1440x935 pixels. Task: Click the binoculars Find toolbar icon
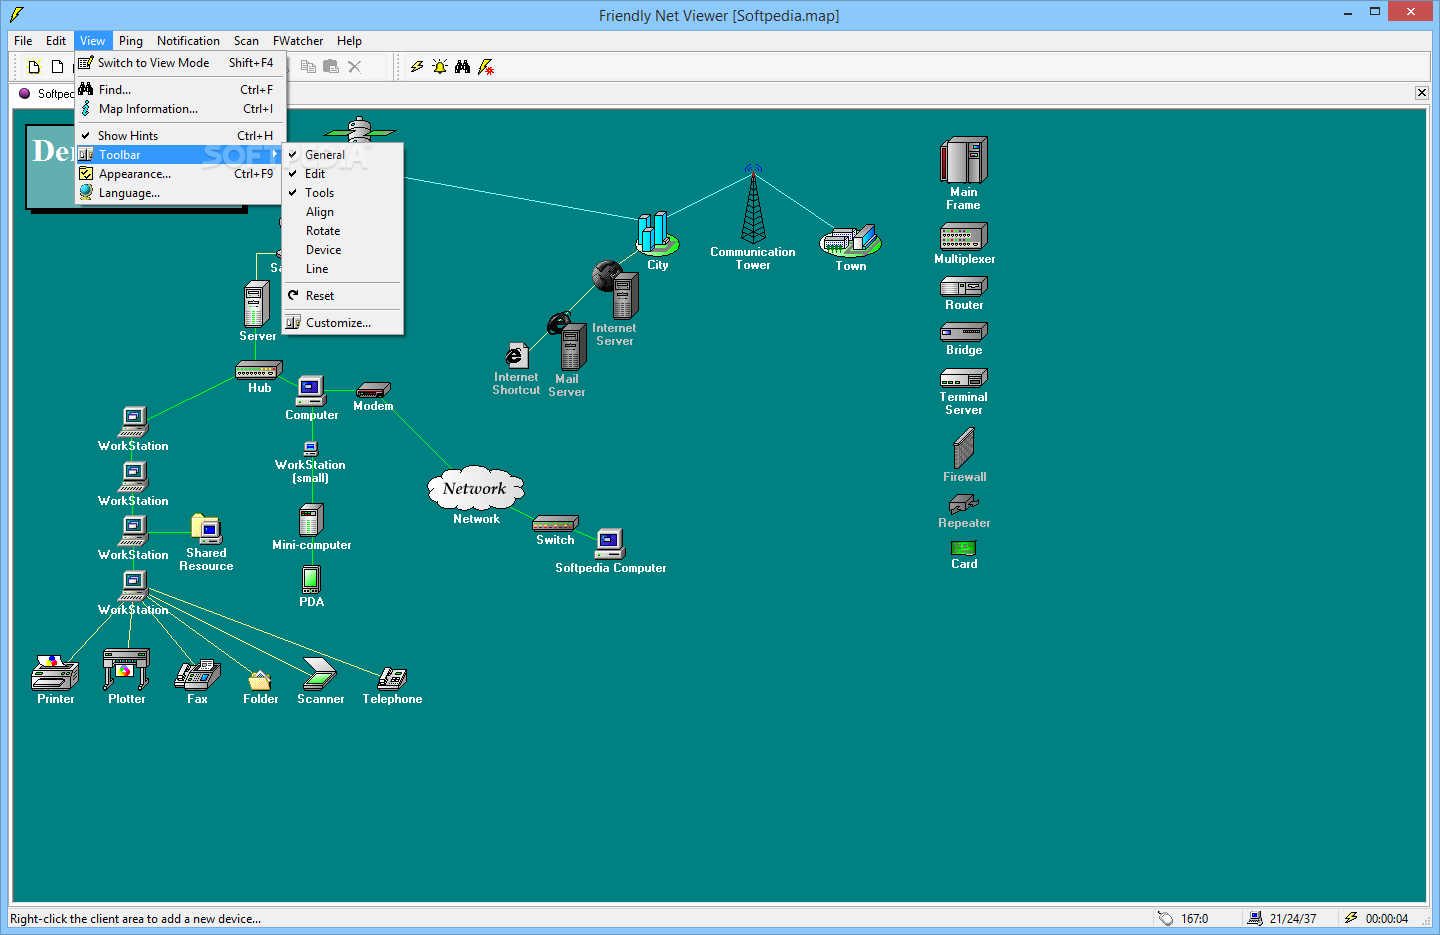click(x=462, y=67)
